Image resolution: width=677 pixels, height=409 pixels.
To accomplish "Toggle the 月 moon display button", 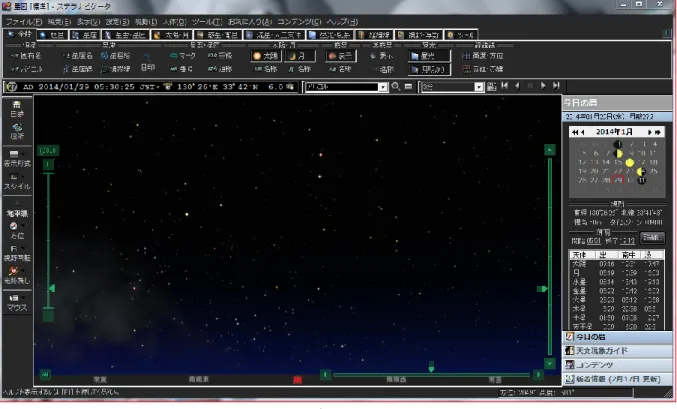I will click(300, 56).
